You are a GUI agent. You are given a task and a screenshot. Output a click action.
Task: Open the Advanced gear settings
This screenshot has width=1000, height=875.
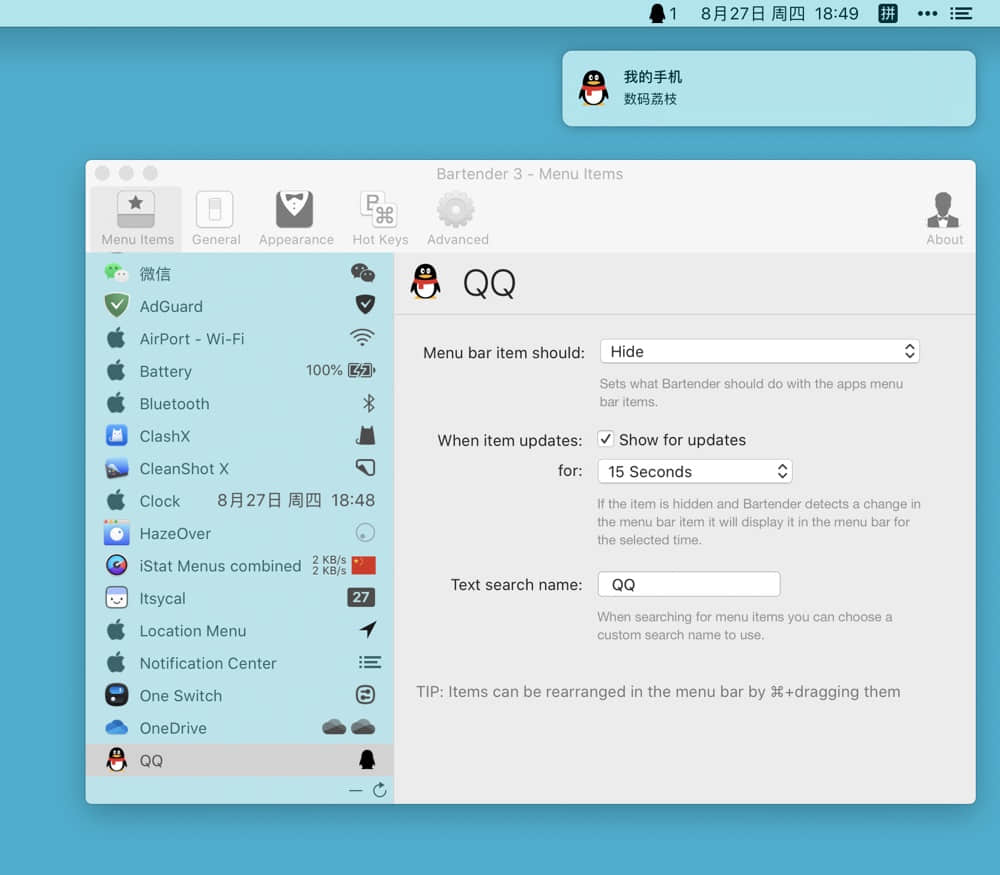457,219
